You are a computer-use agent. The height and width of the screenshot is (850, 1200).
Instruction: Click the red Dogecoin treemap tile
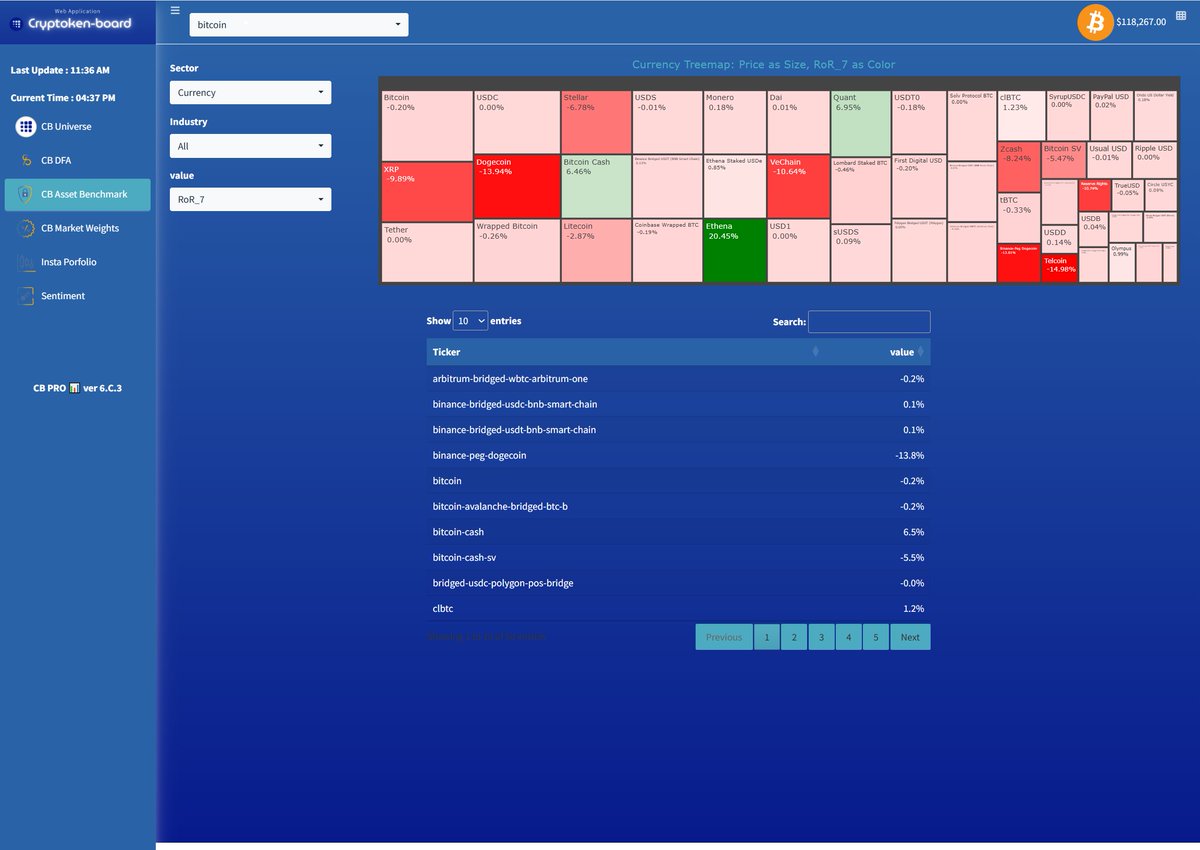pos(517,186)
